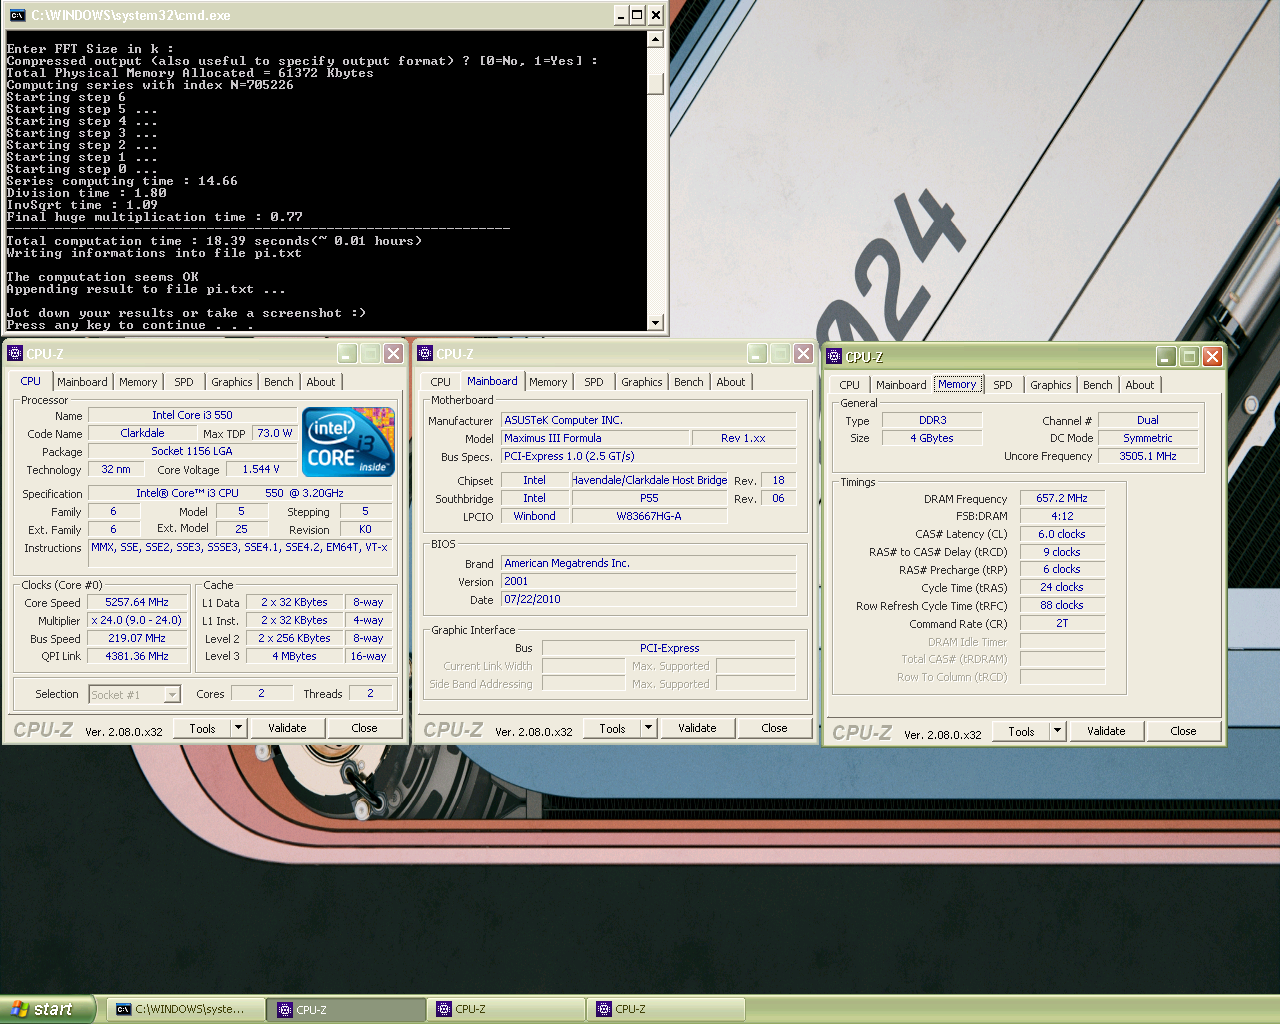The image size is (1280, 1024).
Task: Click the cmd window scroll down arrow
Action: click(x=656, y=322)
